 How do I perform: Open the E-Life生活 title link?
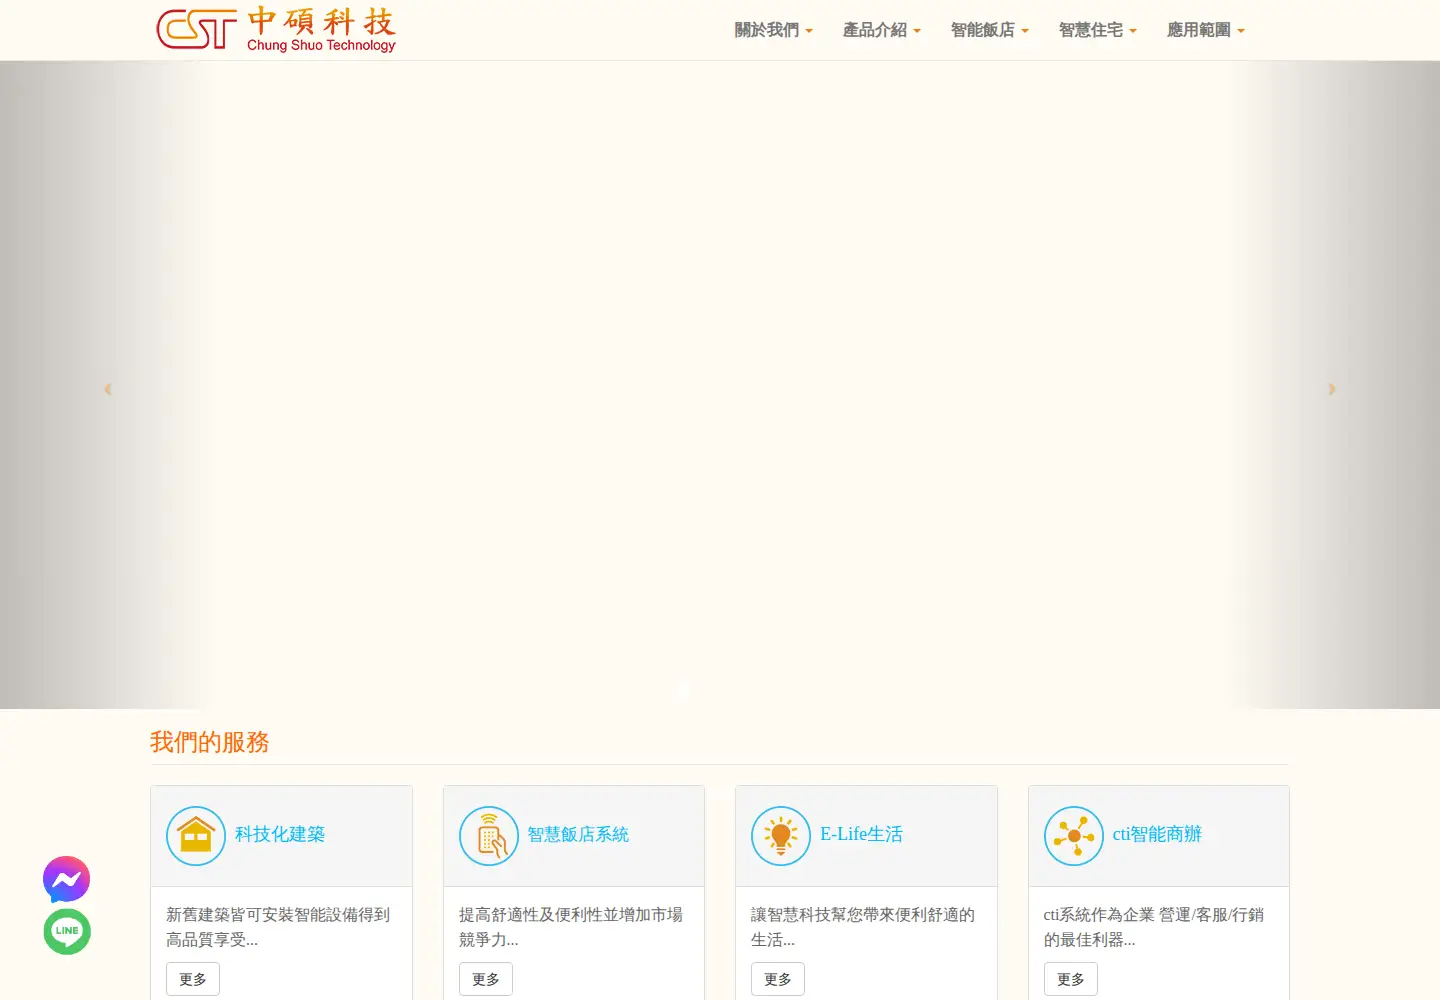pyautogui.click(x=862, y=834)
